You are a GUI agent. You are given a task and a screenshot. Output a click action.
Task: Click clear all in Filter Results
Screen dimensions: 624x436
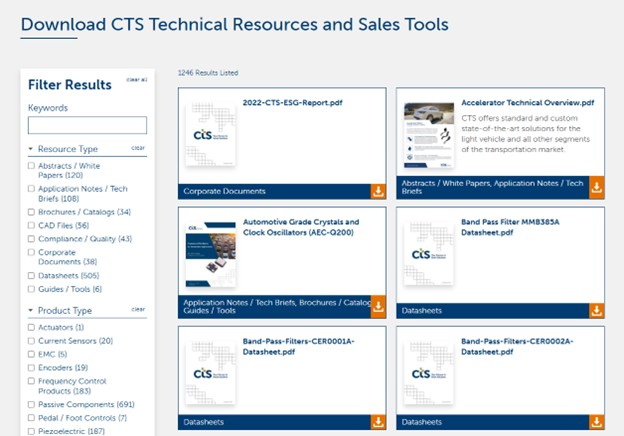pyautogui.click(x=136, y=80)
